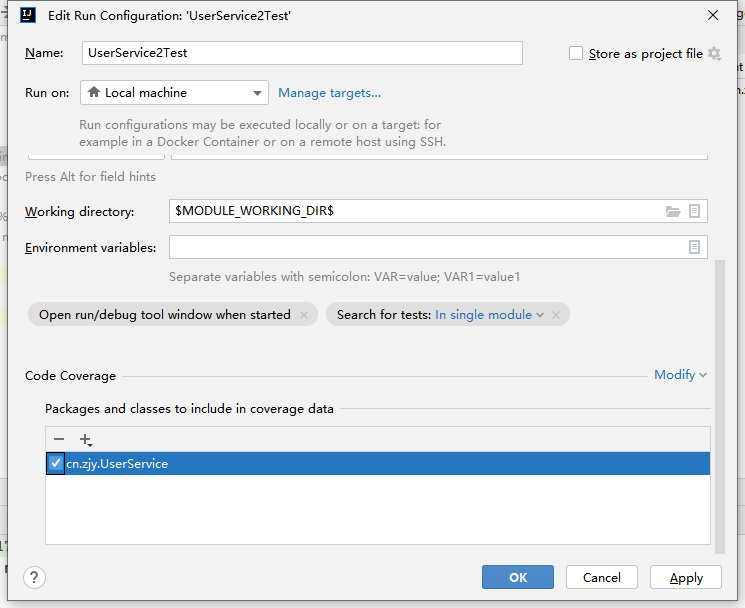Open the help question mark icon
Viewport: 745px width, 608px height.
(34, 577)
